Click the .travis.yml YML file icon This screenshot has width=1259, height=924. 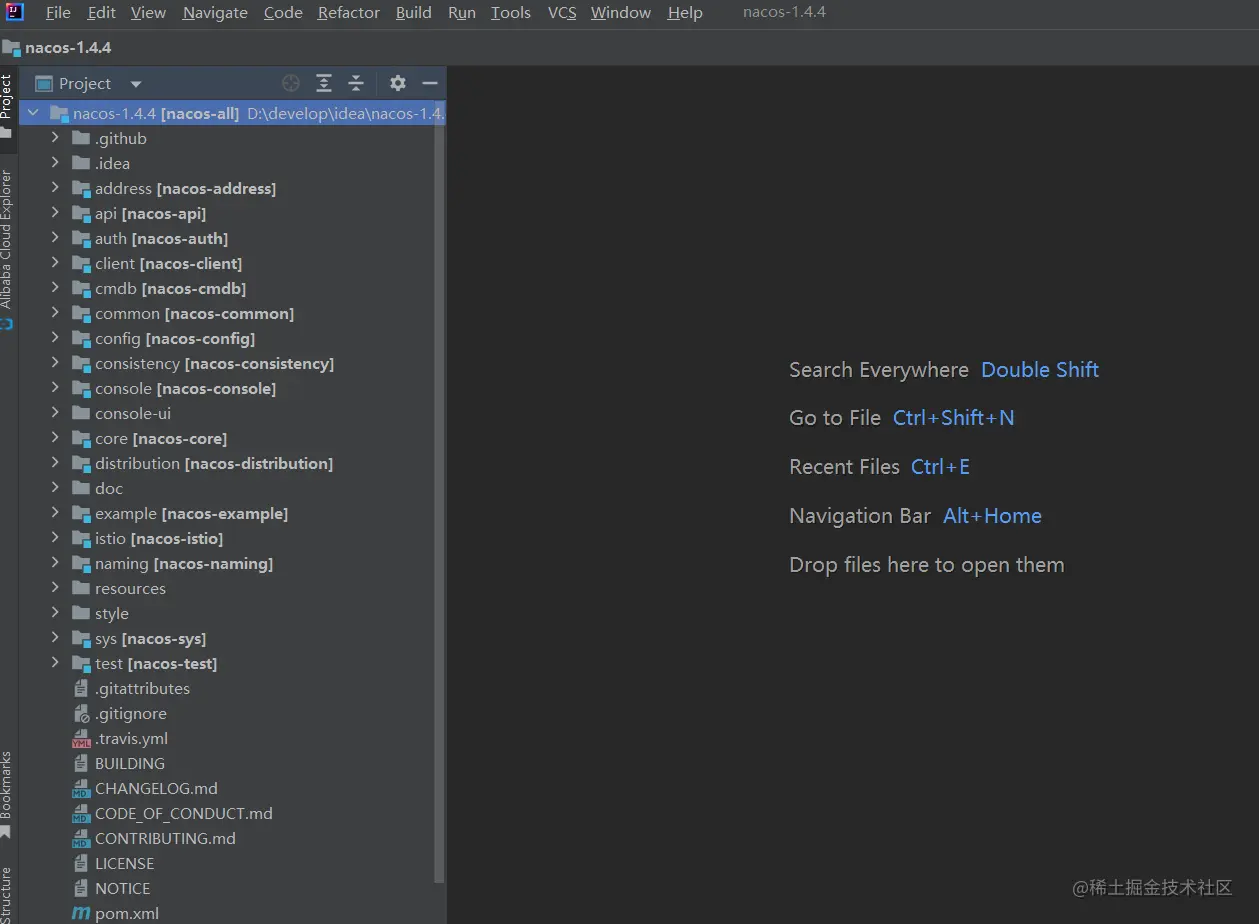(x=81, y=739)
